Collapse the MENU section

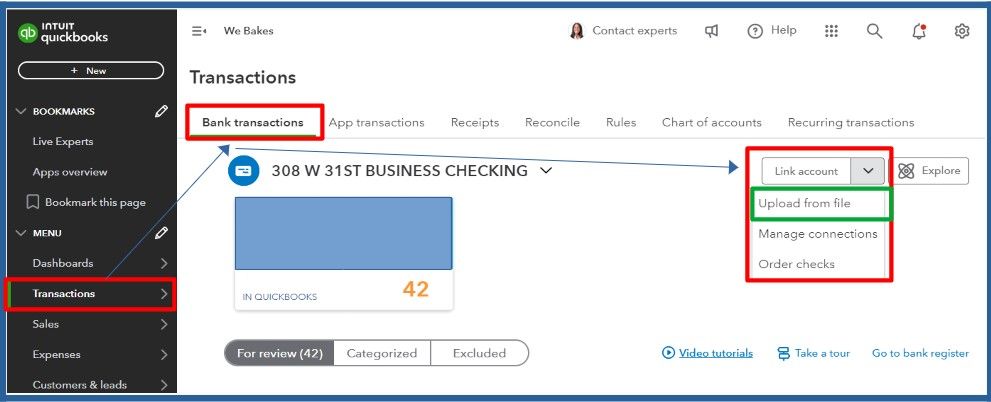21,233
